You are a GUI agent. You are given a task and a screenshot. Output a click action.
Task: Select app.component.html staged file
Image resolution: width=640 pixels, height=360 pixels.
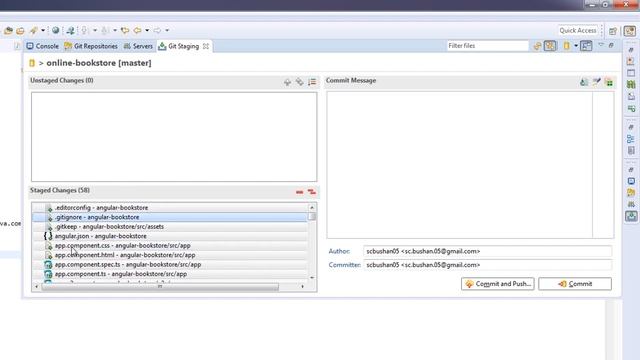click(x=170, y=255)
